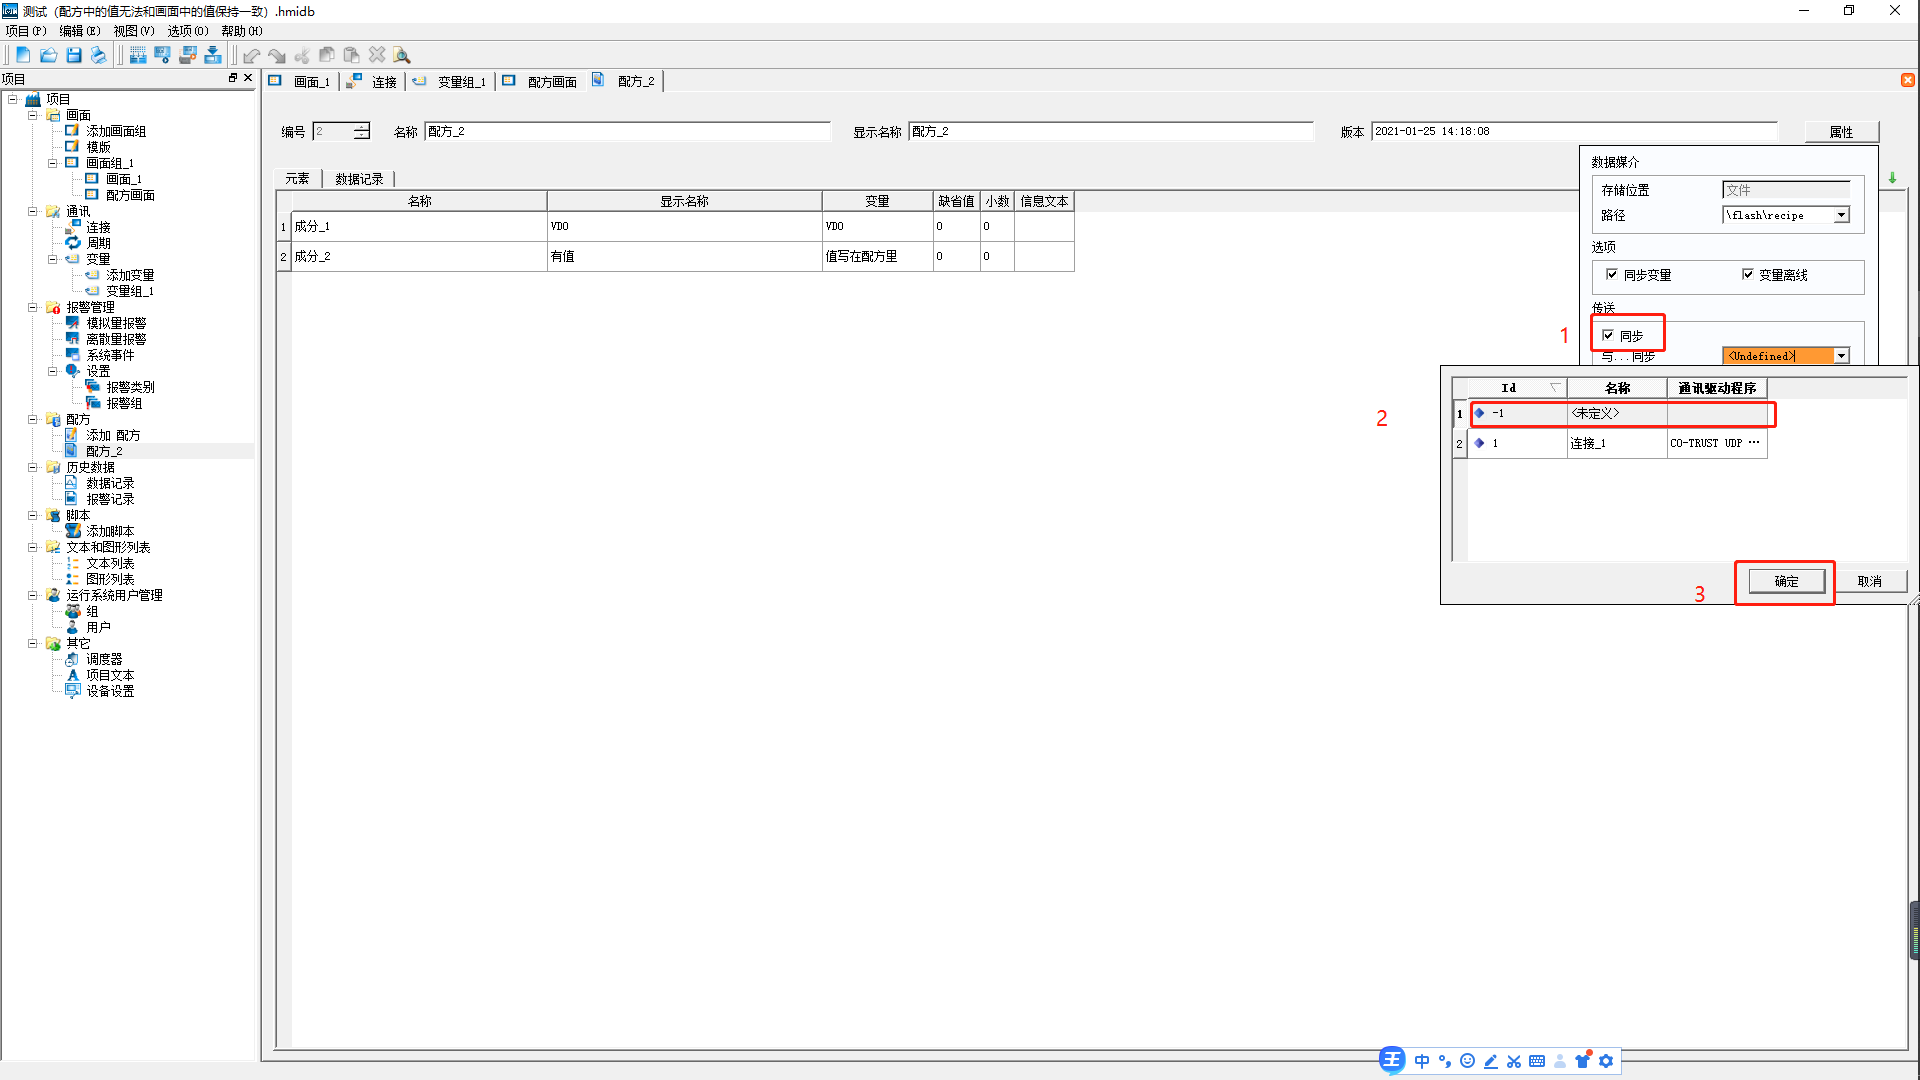
Task: Click the Compile project toolbar icon
Action: [138, 55]
